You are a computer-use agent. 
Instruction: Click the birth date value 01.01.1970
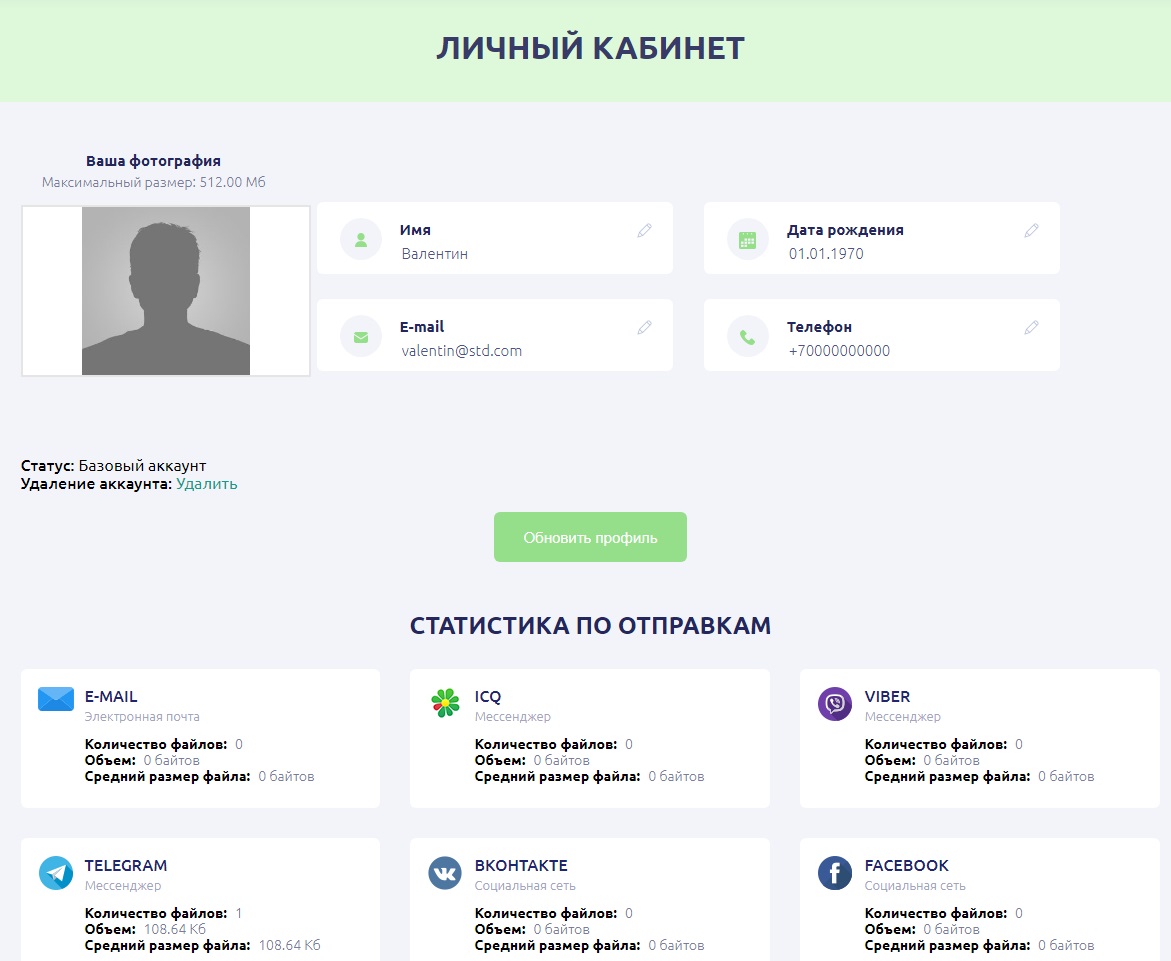(826, 254)
